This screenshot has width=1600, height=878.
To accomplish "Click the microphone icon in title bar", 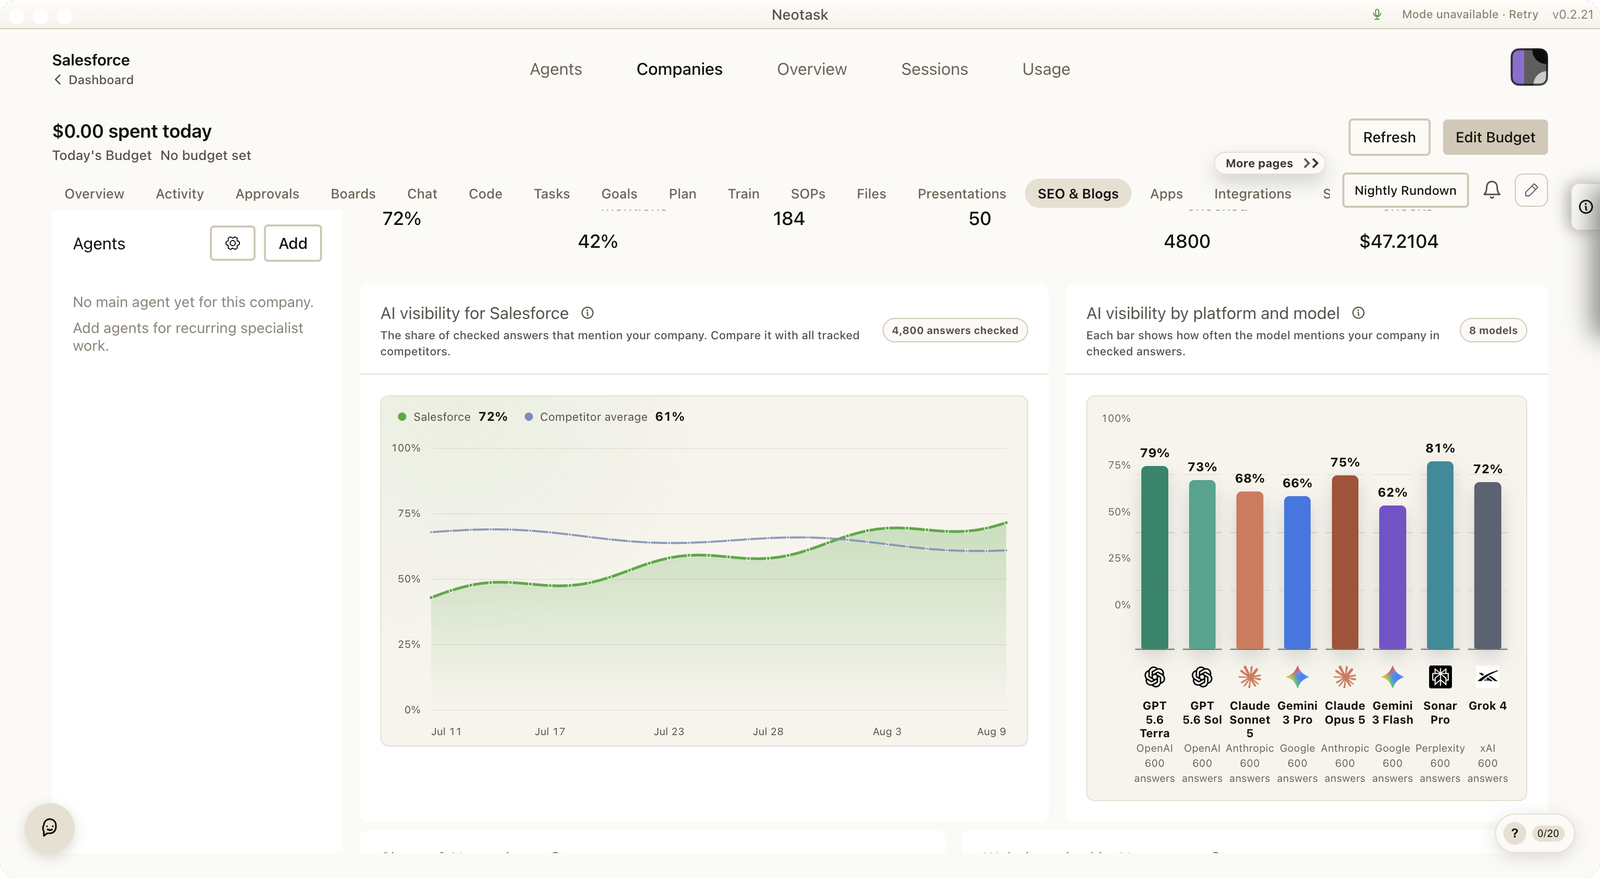I will (1377, 14).
